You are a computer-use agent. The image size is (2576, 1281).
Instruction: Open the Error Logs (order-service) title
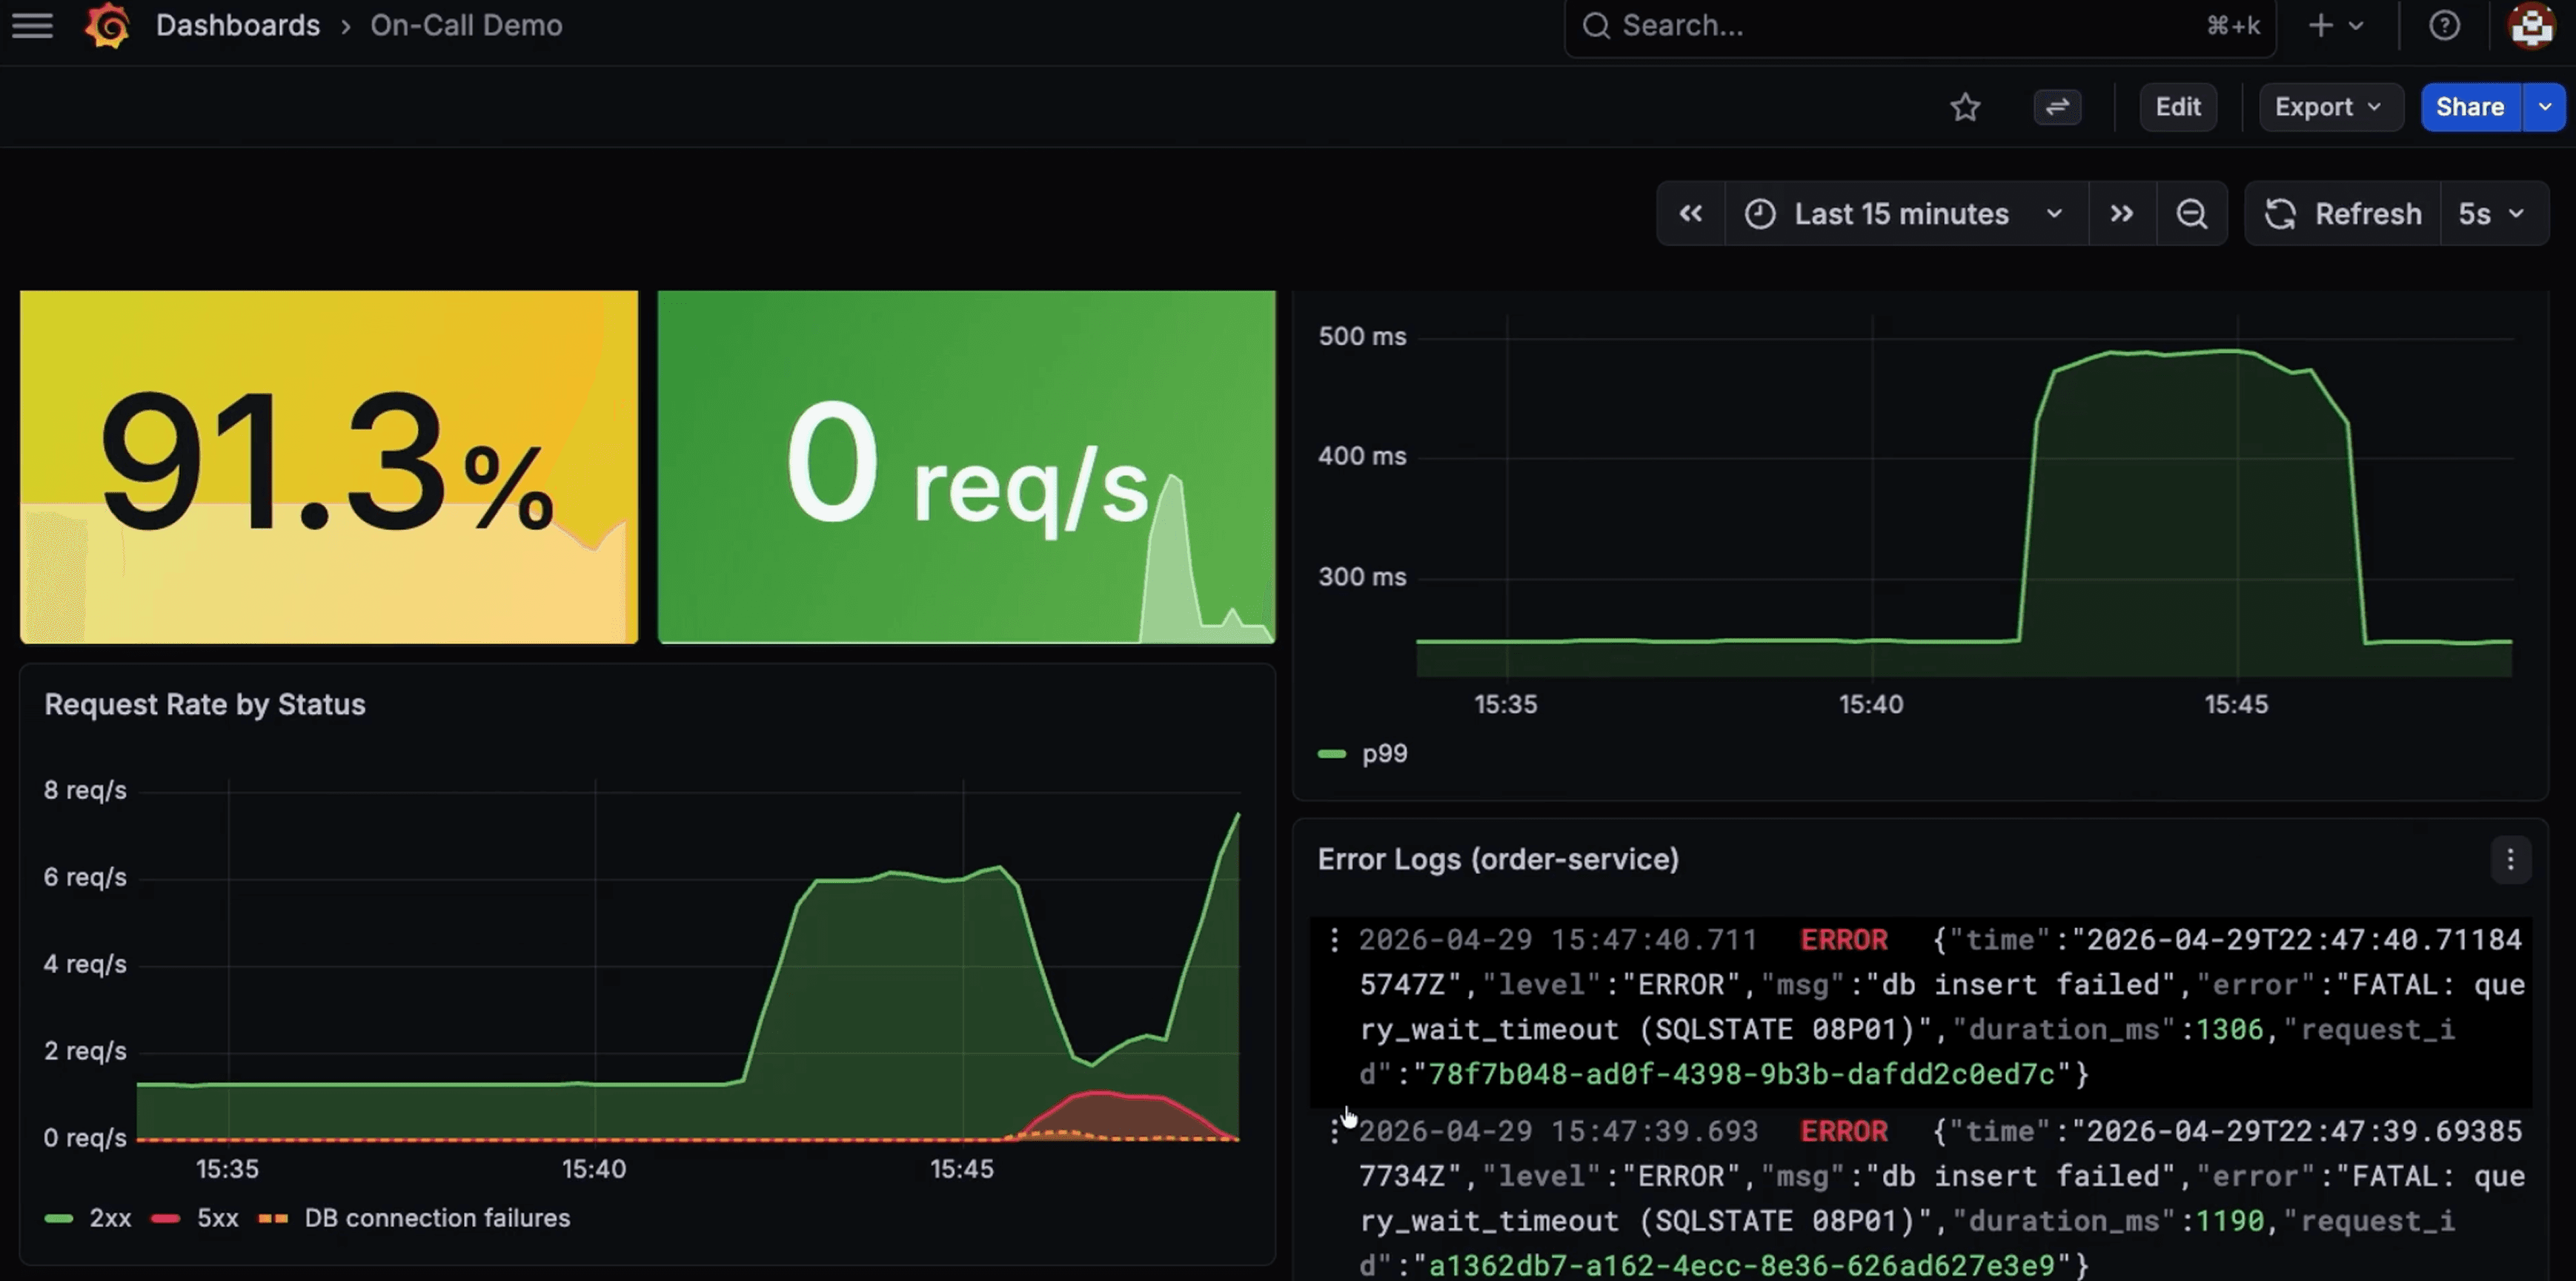coord(1498,859)
